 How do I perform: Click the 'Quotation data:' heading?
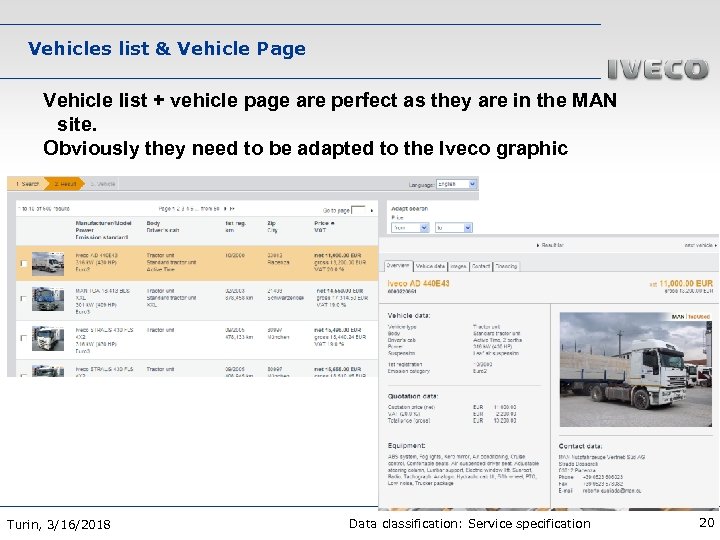(413, 396)
